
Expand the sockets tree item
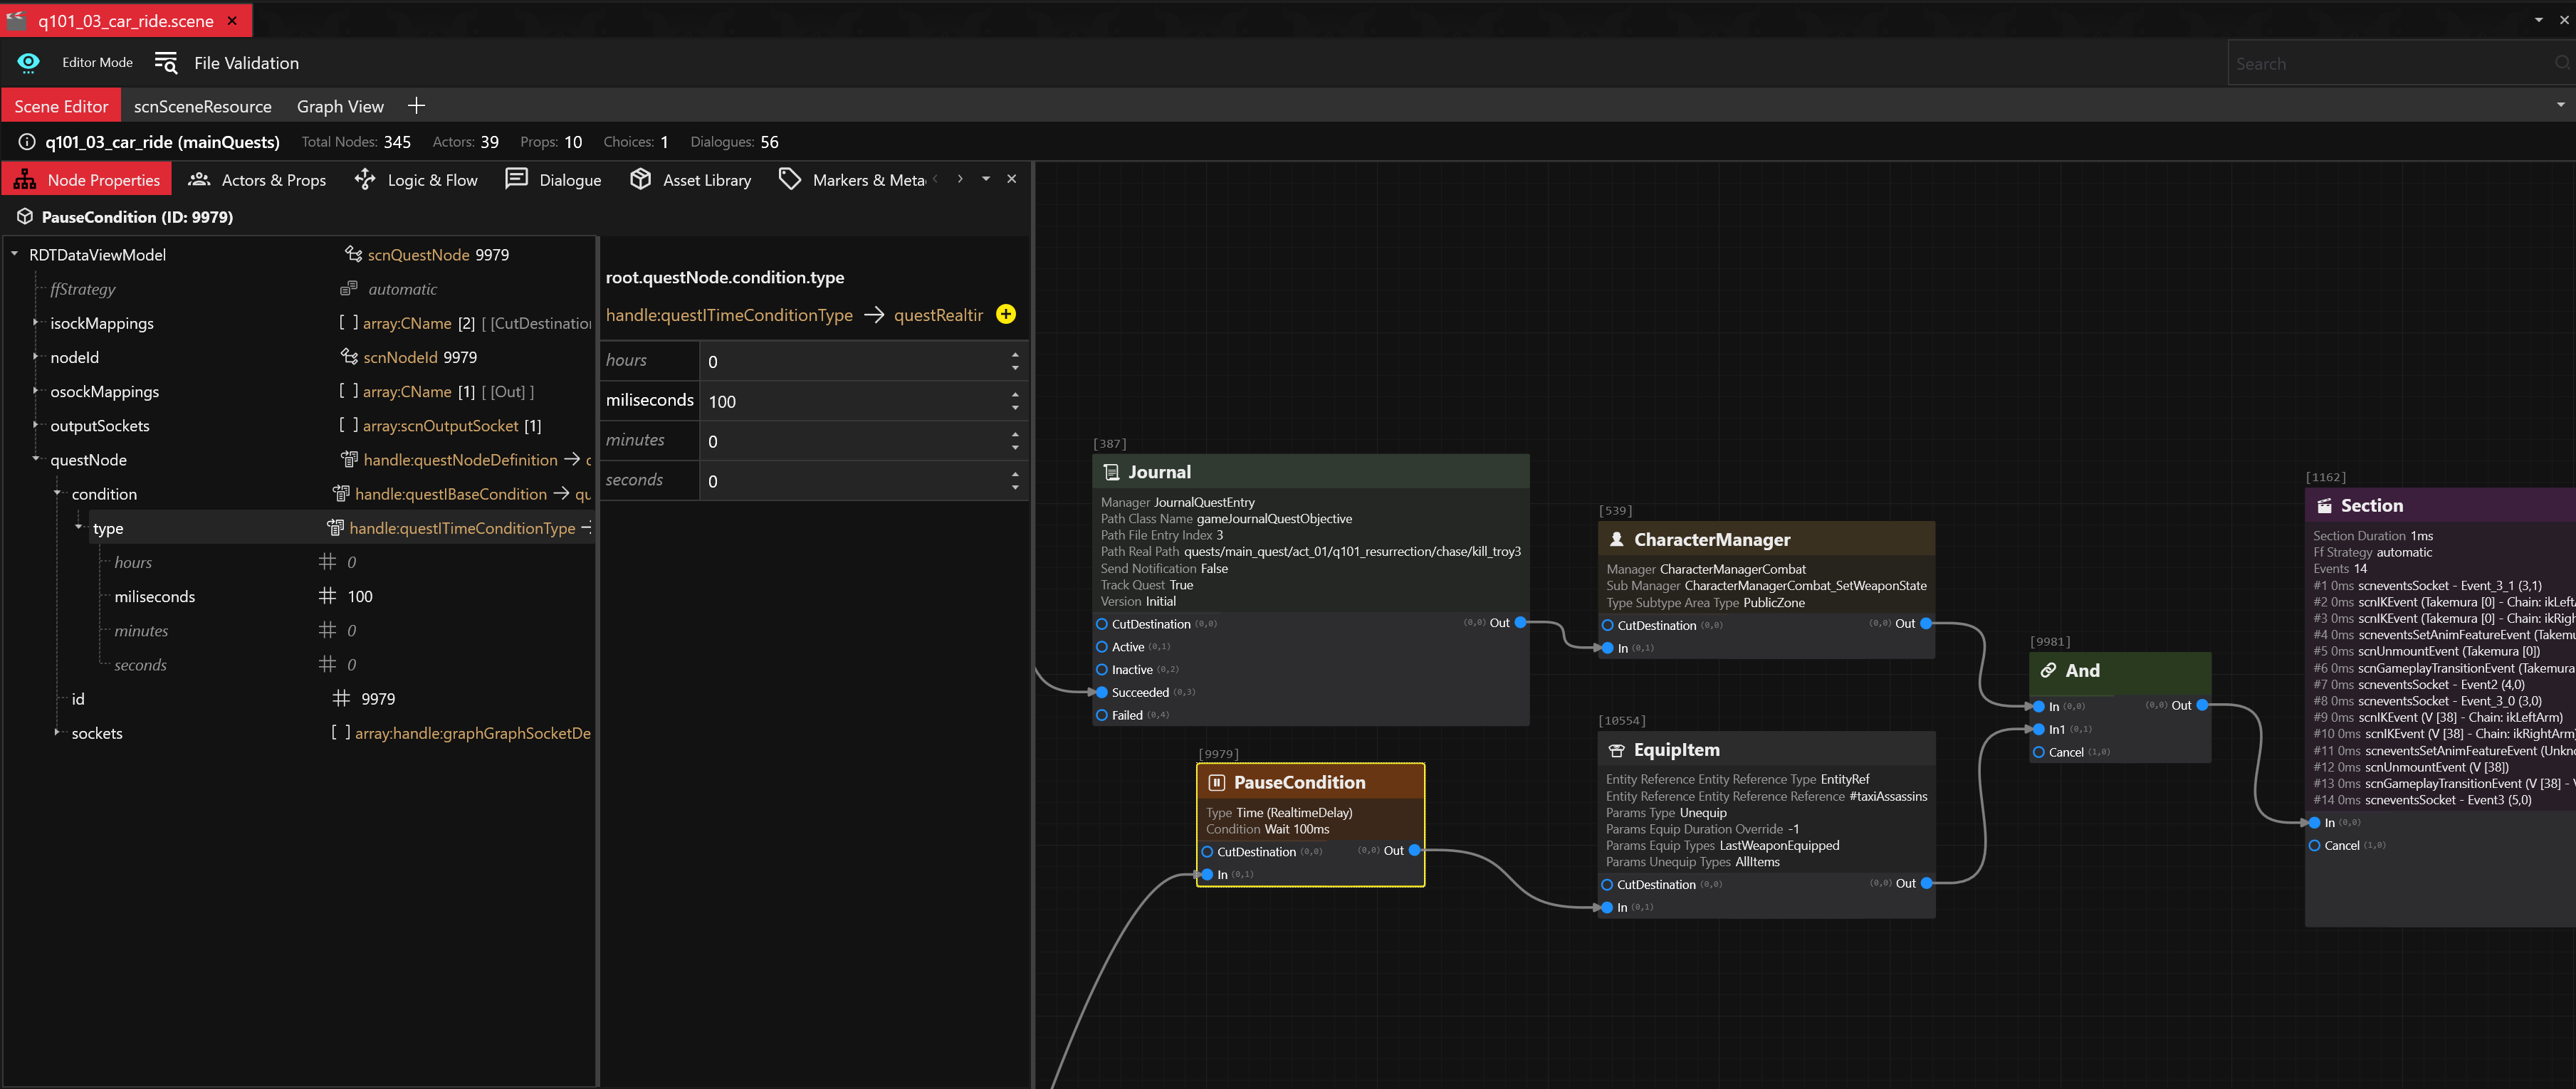pos(57,733)
